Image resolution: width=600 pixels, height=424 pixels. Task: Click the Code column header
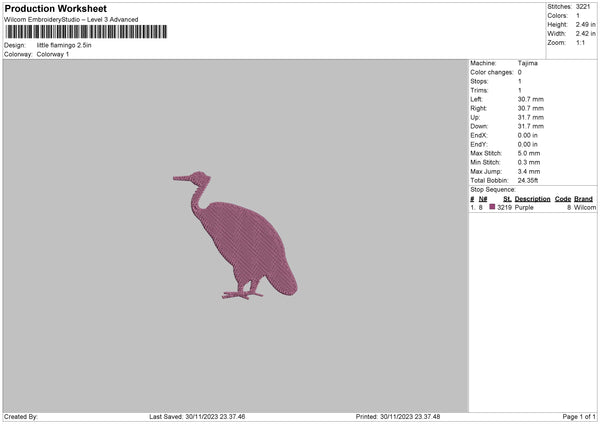(562, 198)
